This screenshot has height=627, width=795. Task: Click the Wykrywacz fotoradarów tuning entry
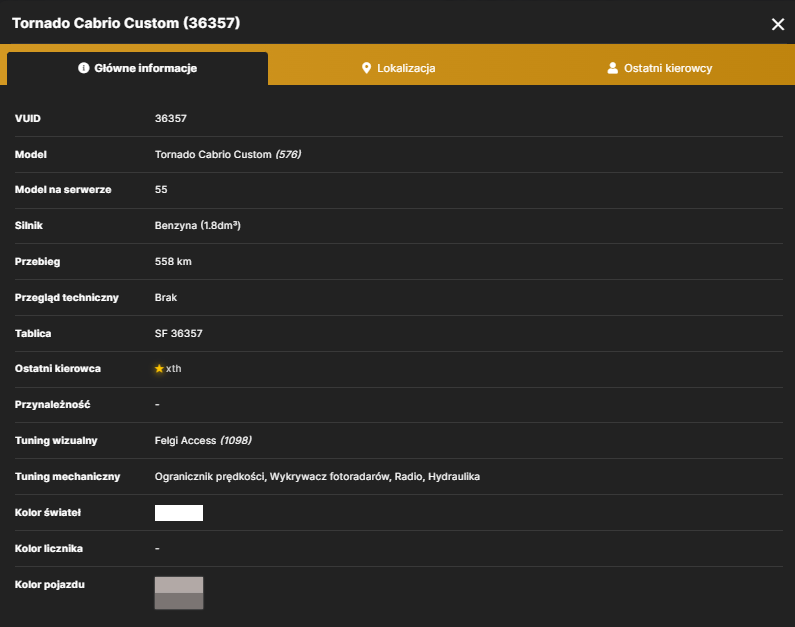click(330, 476)
